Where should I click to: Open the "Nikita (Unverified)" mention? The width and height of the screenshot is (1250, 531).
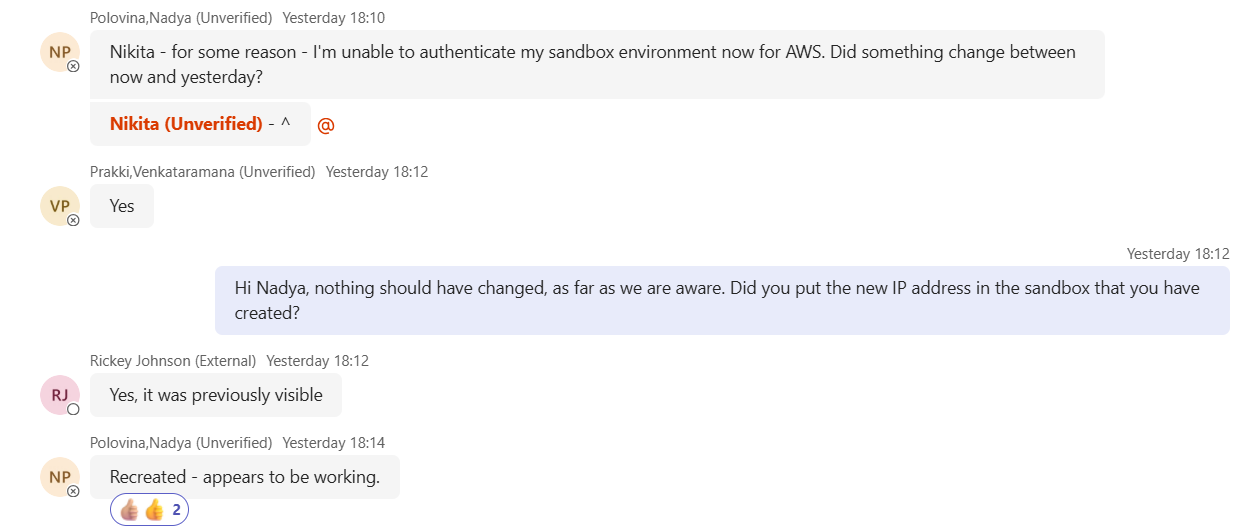tap(186, 124)
